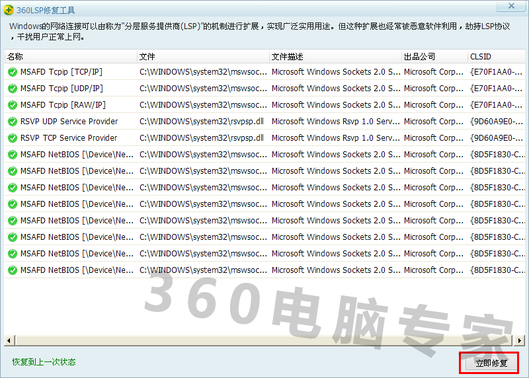The width and height of the screenshot is (529, 378).
Task: Sort by the CLSID column header
Action: pyautogui.click(x=497, y=57)
